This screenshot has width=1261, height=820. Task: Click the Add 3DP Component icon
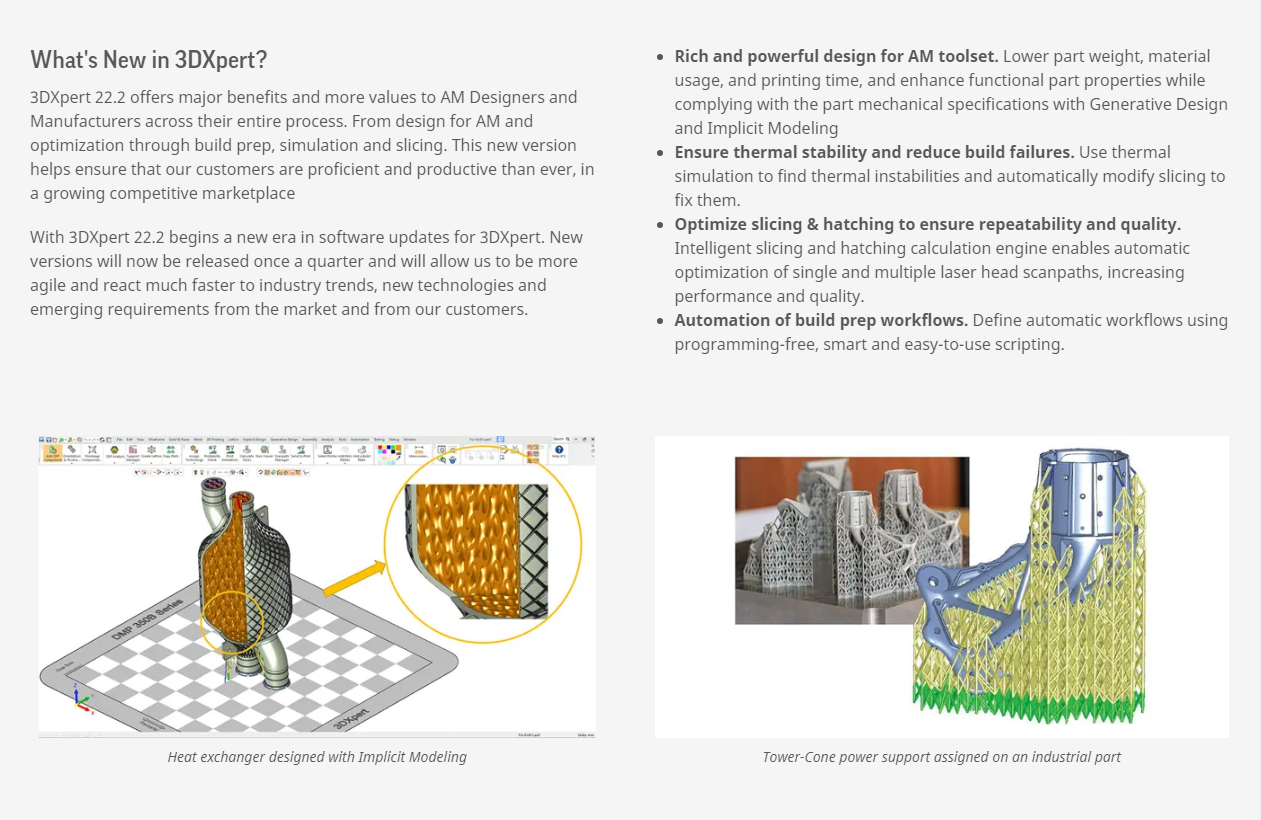tap(51, 453)
